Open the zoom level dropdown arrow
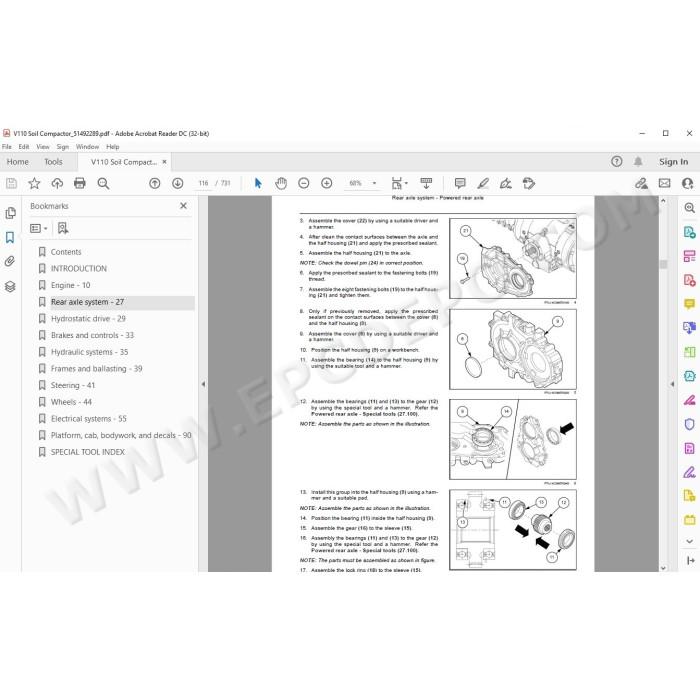The height and width of the screenshot is (700, 700). tap(374, 183)
